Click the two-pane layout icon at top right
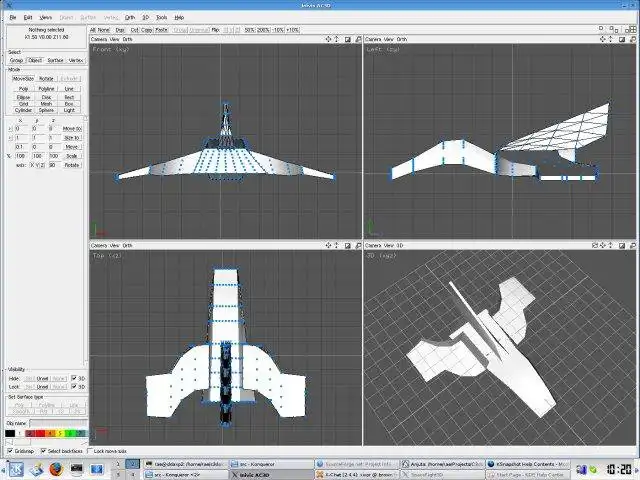 click(613, 29)
